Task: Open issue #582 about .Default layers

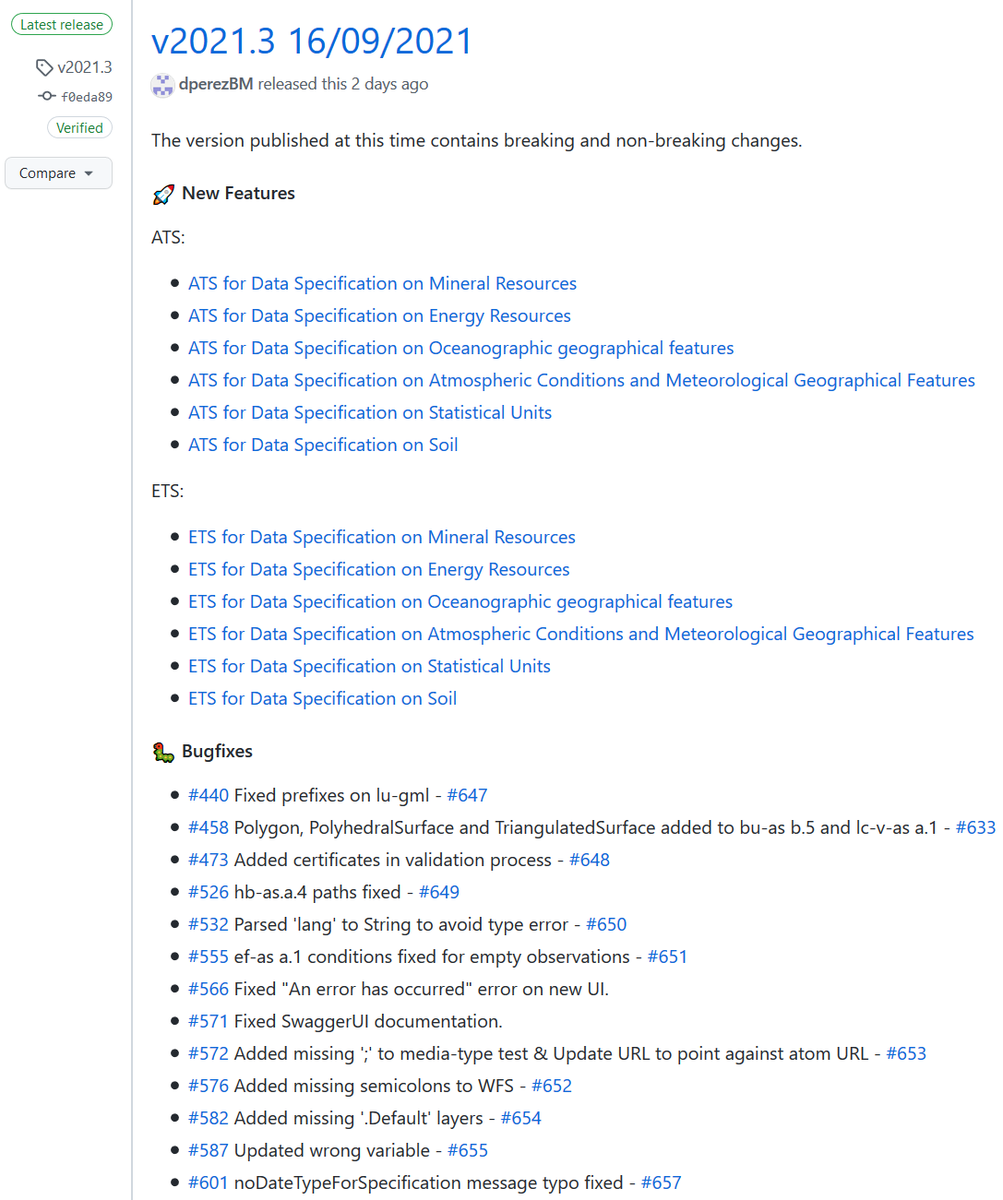Action: click(209, 1118)
